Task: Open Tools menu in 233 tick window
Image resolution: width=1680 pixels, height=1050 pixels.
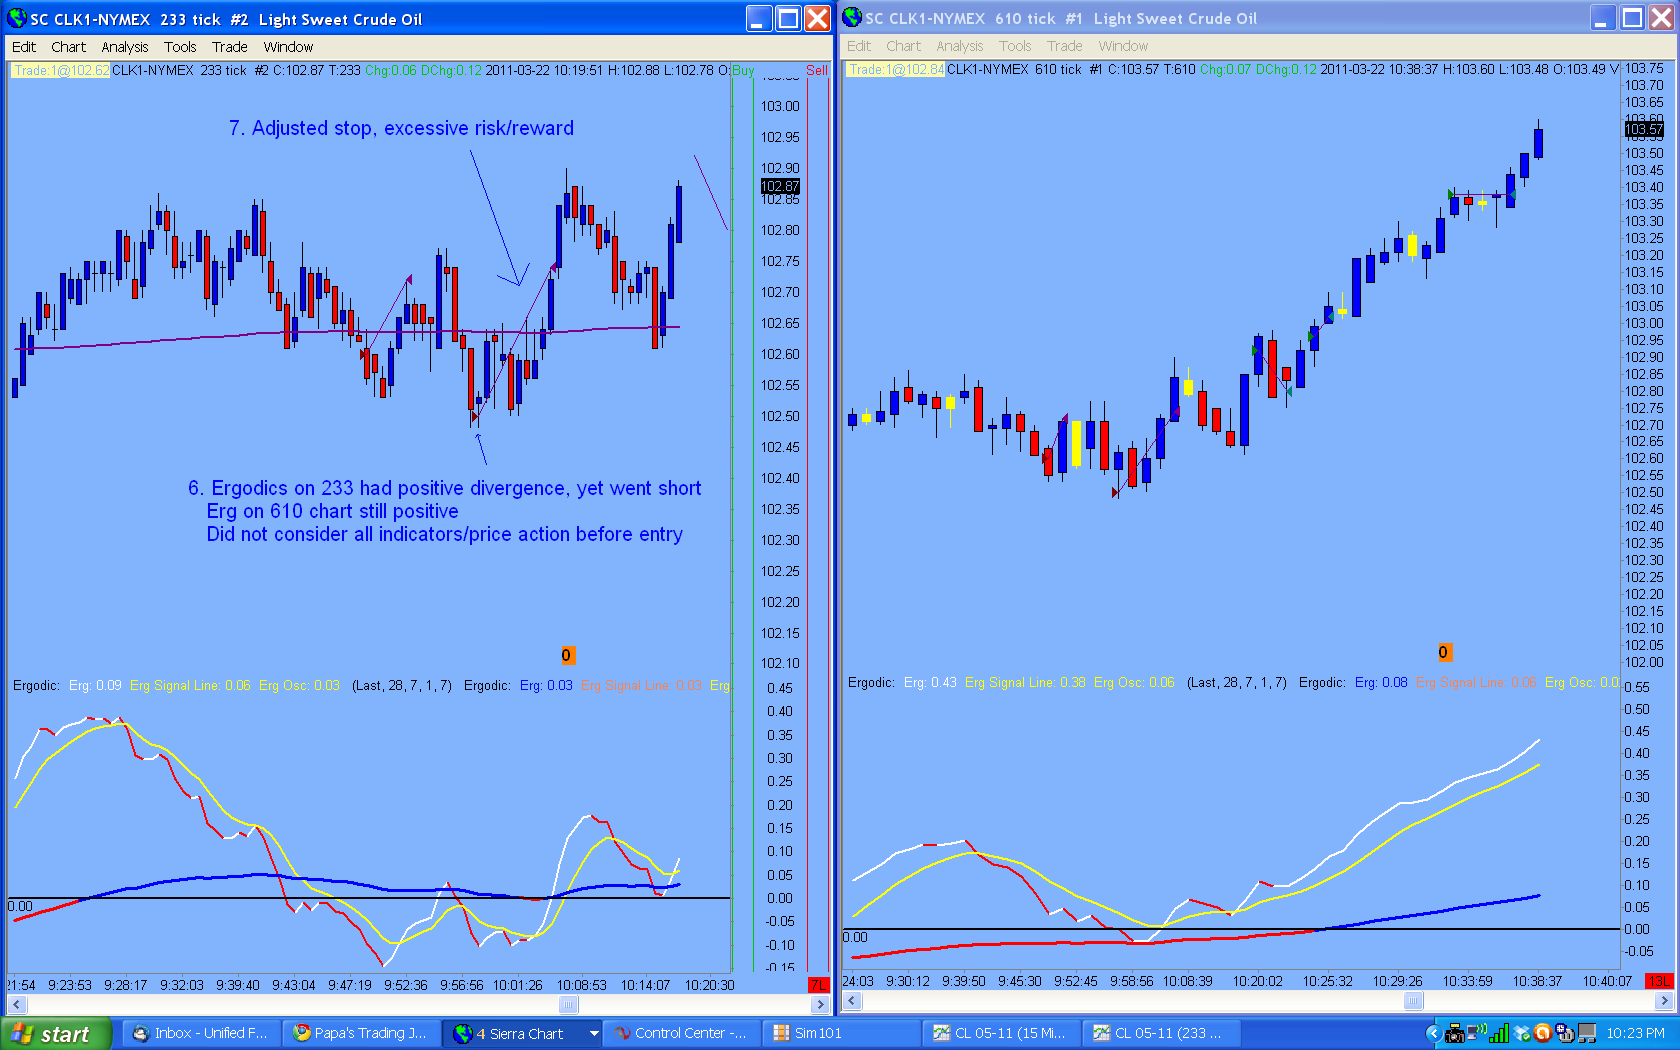Action: pyautogui.click(x=180, y=47)
